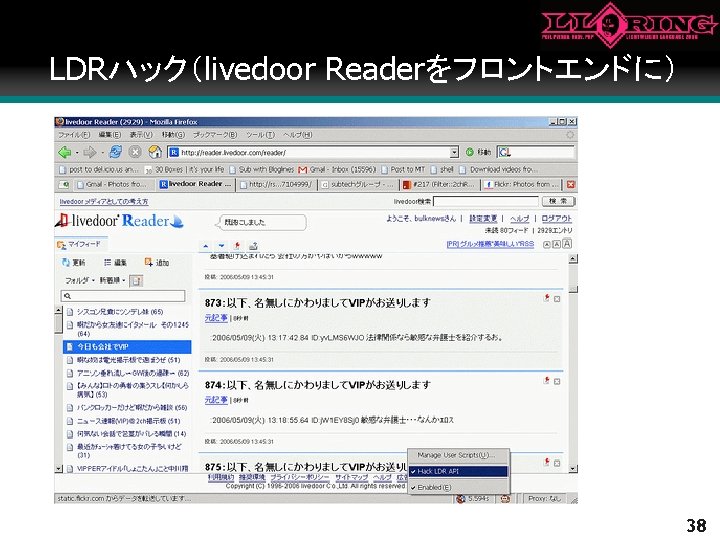The image size is (720, 540).
Task: Open the 表示(V) menu
Action: click(141, 135)
